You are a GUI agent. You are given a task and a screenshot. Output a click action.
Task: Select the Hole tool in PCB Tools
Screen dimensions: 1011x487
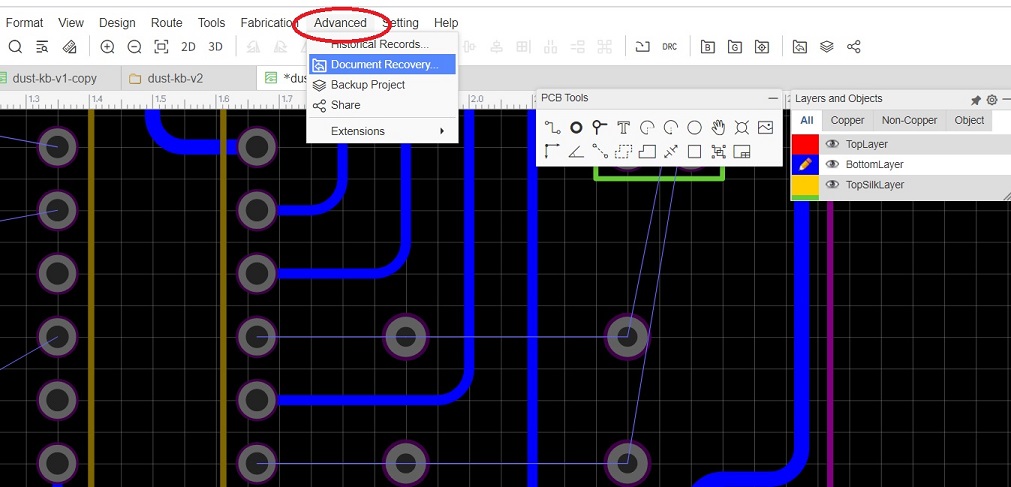pos(741,127)
